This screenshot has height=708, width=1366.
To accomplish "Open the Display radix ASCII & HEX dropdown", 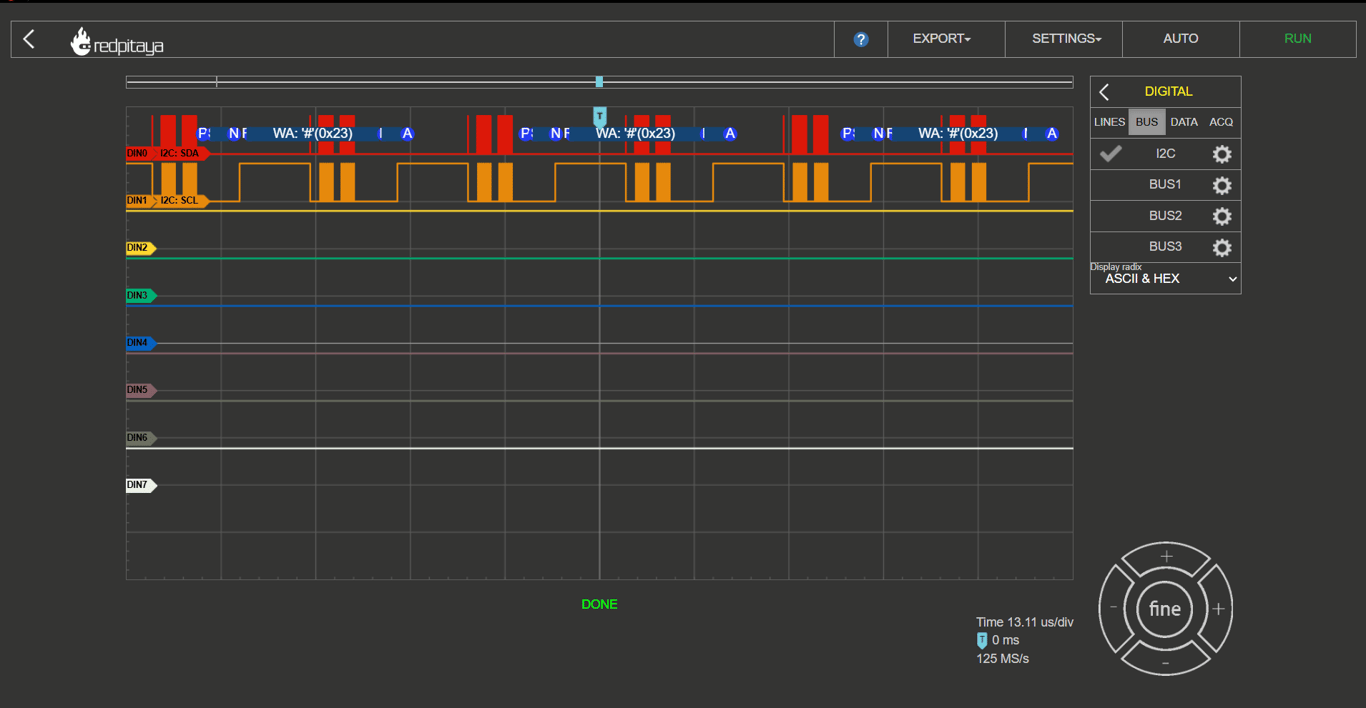I will pos(1166,279).
